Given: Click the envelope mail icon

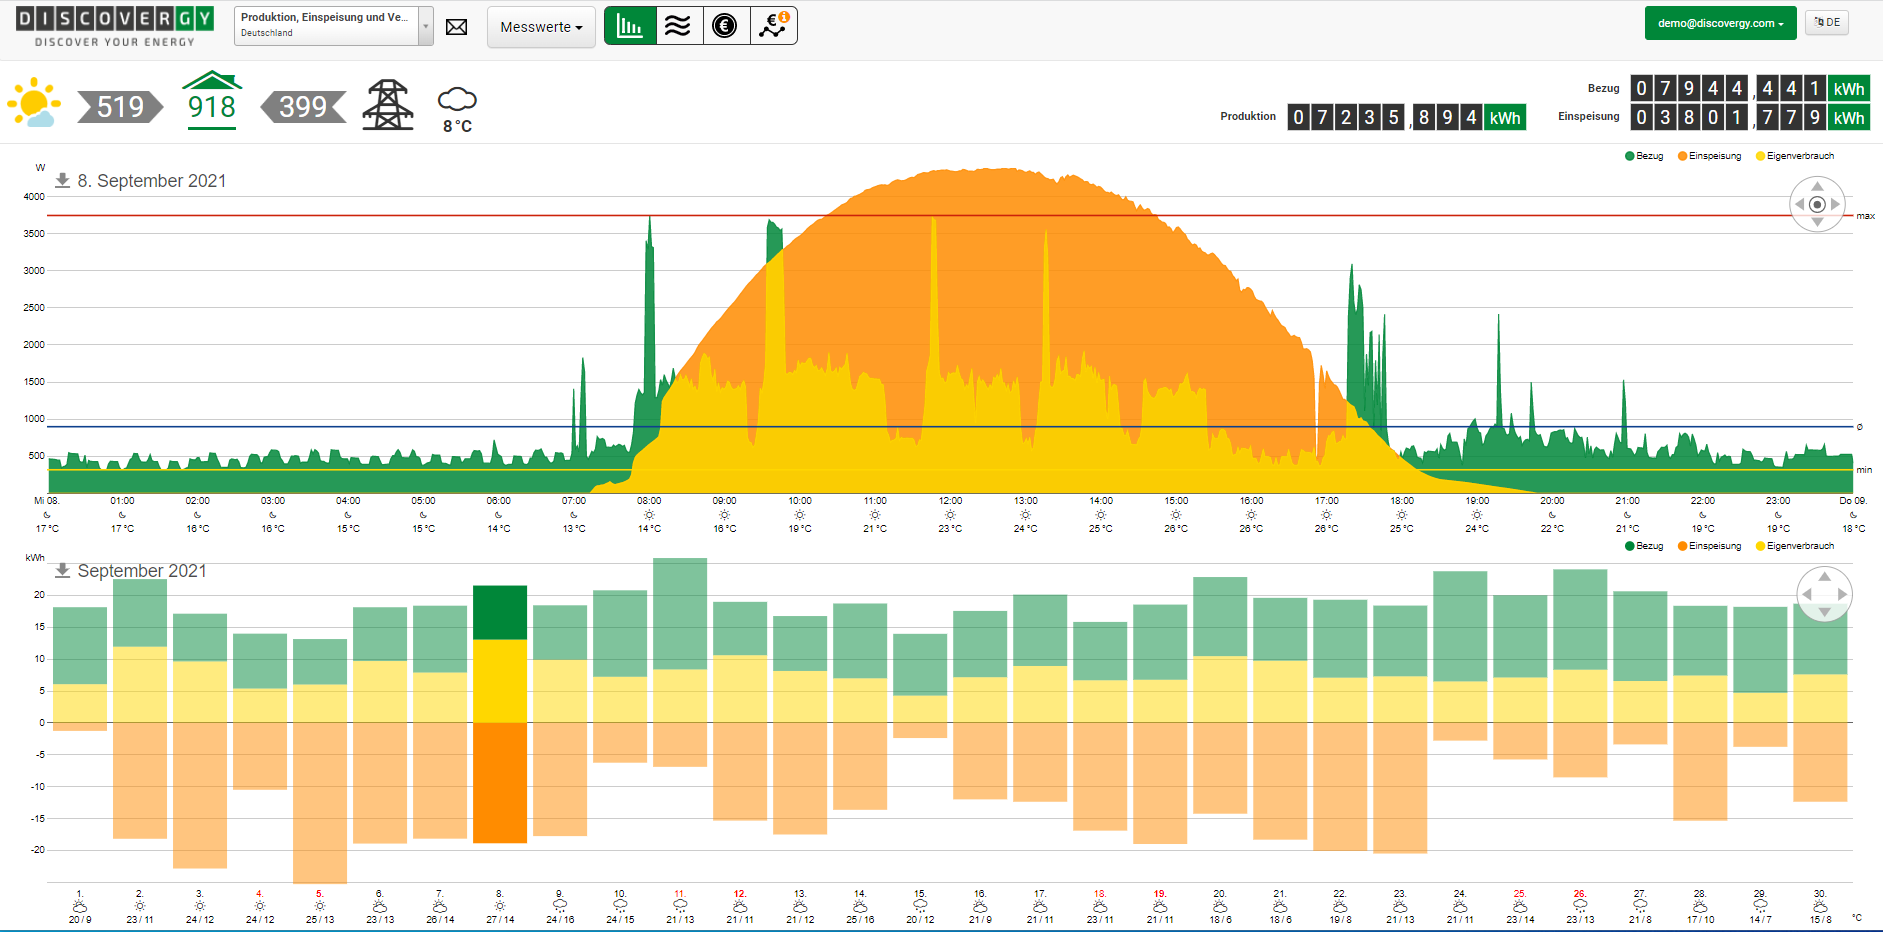Looking at the screenshot, I should pos(456,27).
